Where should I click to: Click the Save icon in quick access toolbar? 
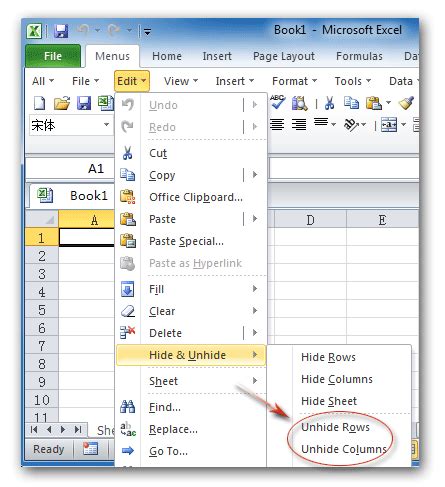coord(61,31)
